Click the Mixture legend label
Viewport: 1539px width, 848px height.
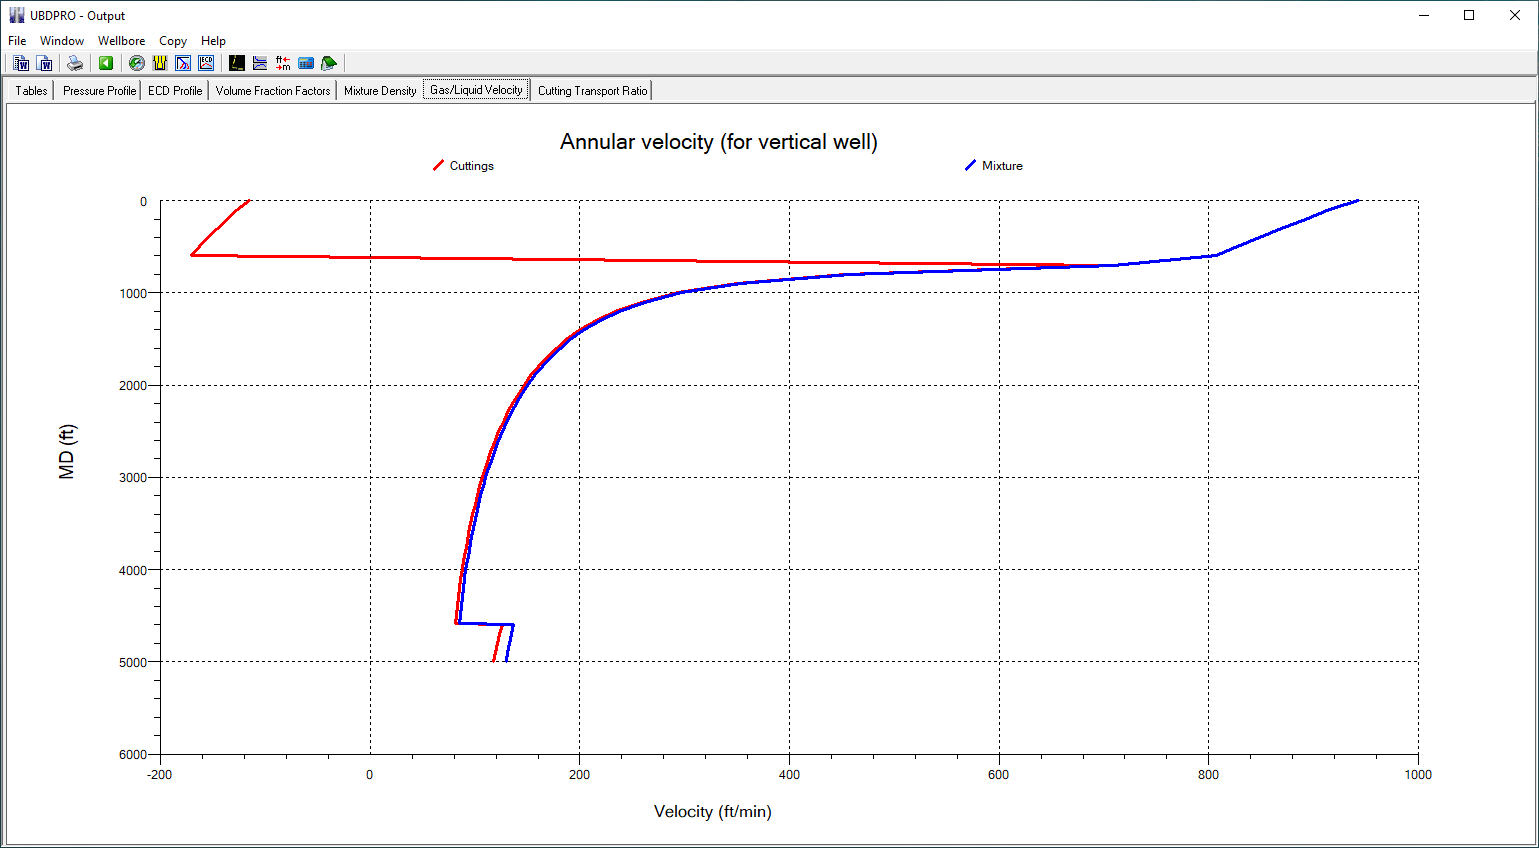1002,166
